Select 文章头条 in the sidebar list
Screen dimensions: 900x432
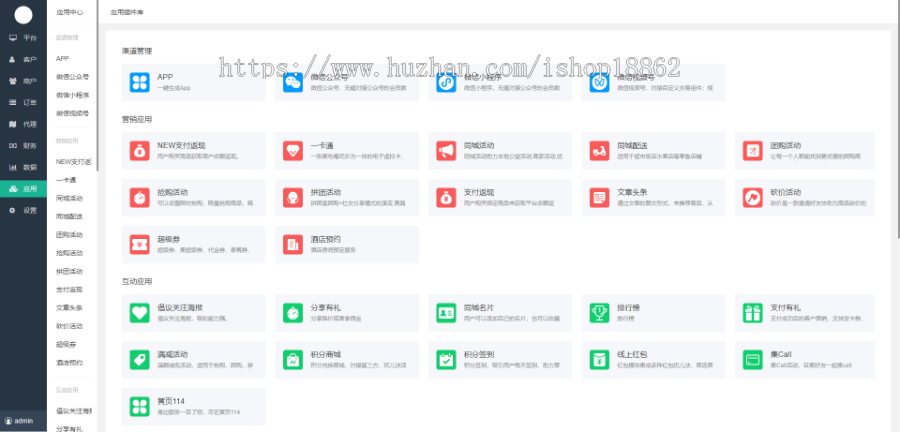(x=69, y=308)
